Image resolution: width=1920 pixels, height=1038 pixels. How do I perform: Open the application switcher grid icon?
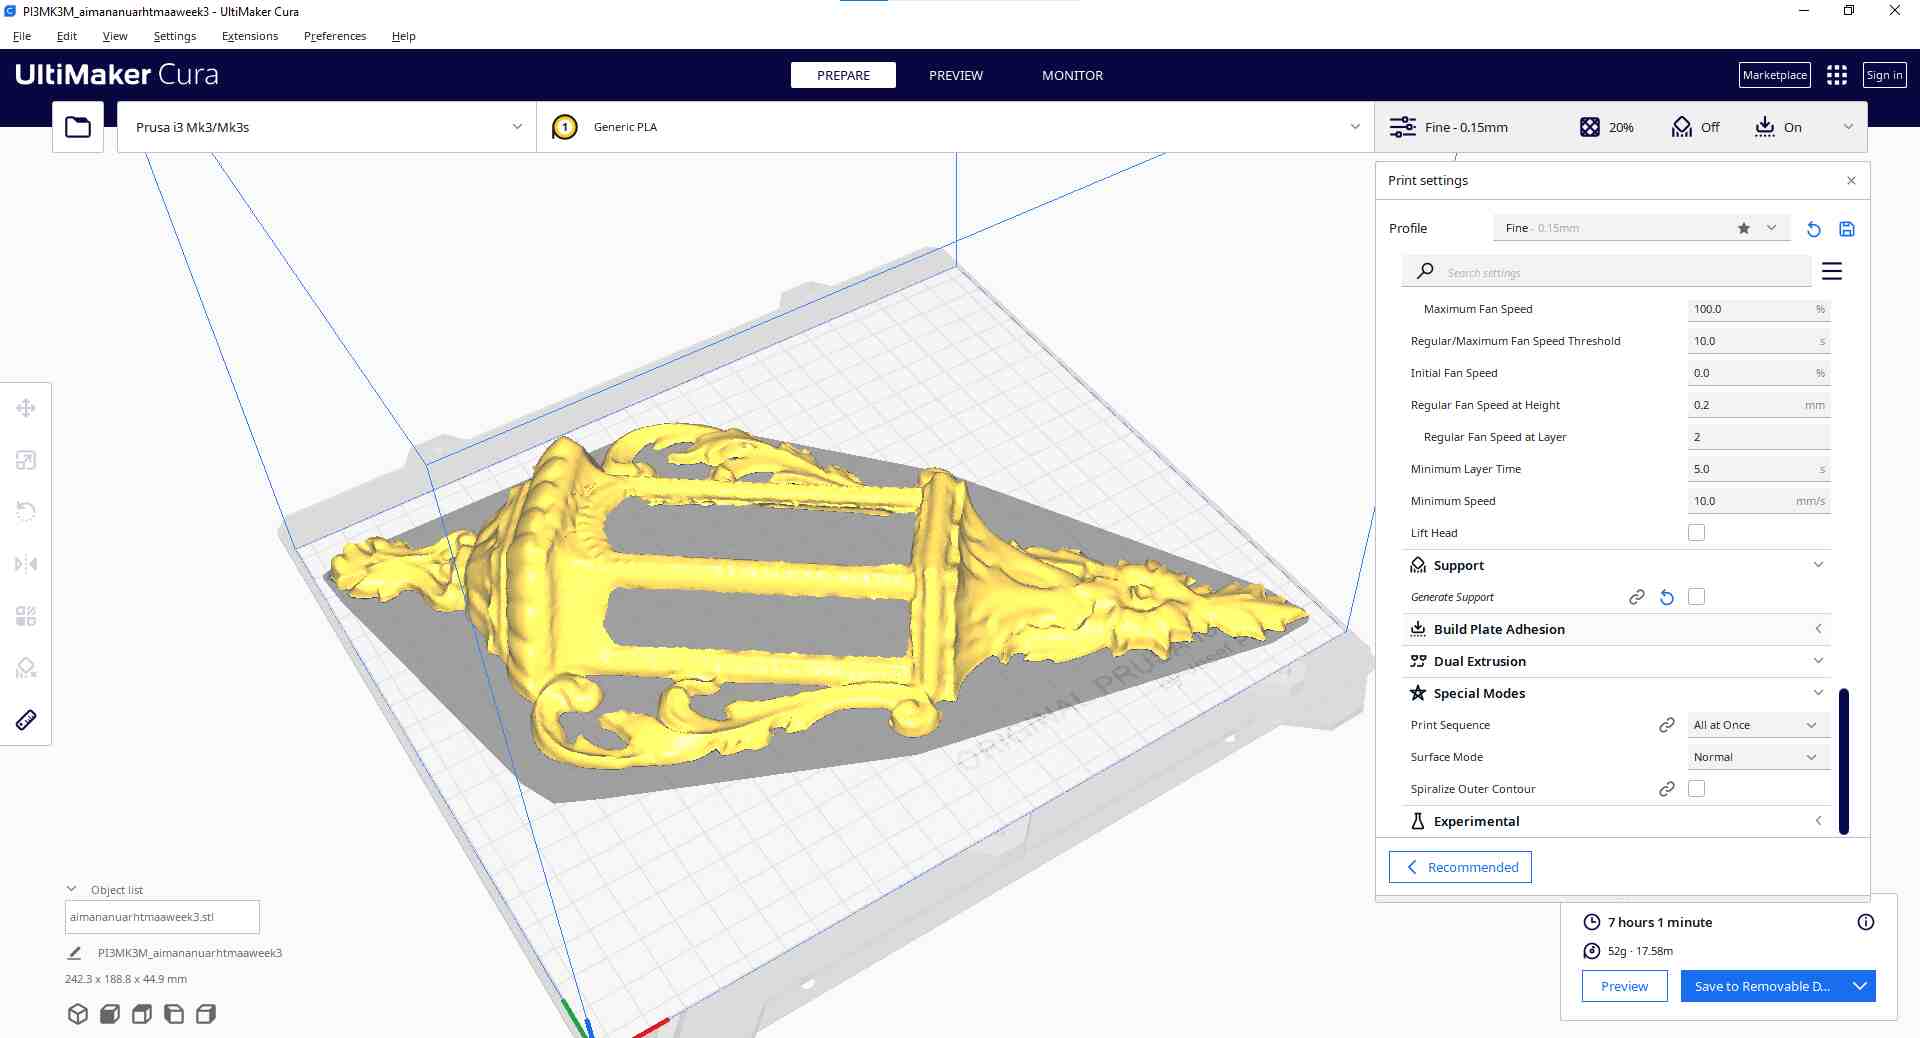click(x=1836, y=75)
